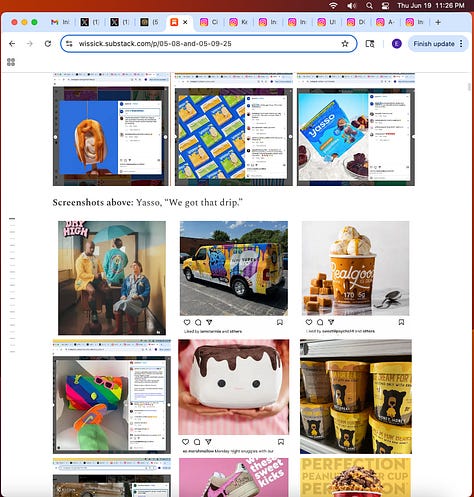Screen dimensions: 474x497
Task: Click the forward navigation arrow
Action: 30,44
